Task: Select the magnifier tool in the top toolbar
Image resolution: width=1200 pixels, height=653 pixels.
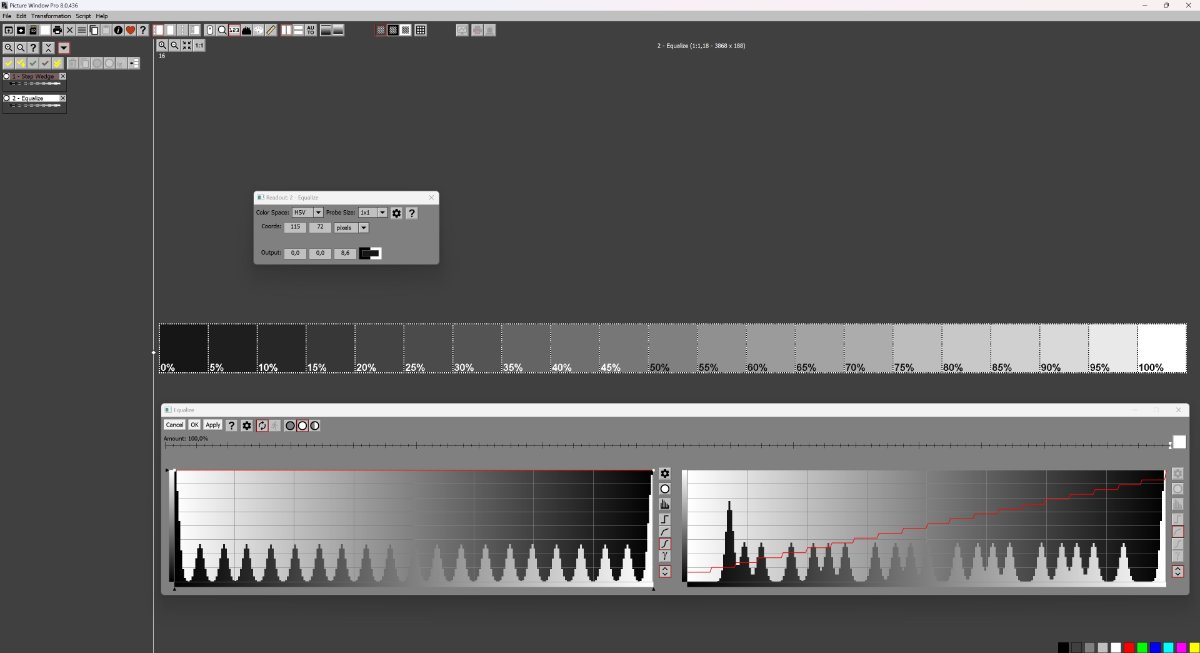Action: pos(222,30)
